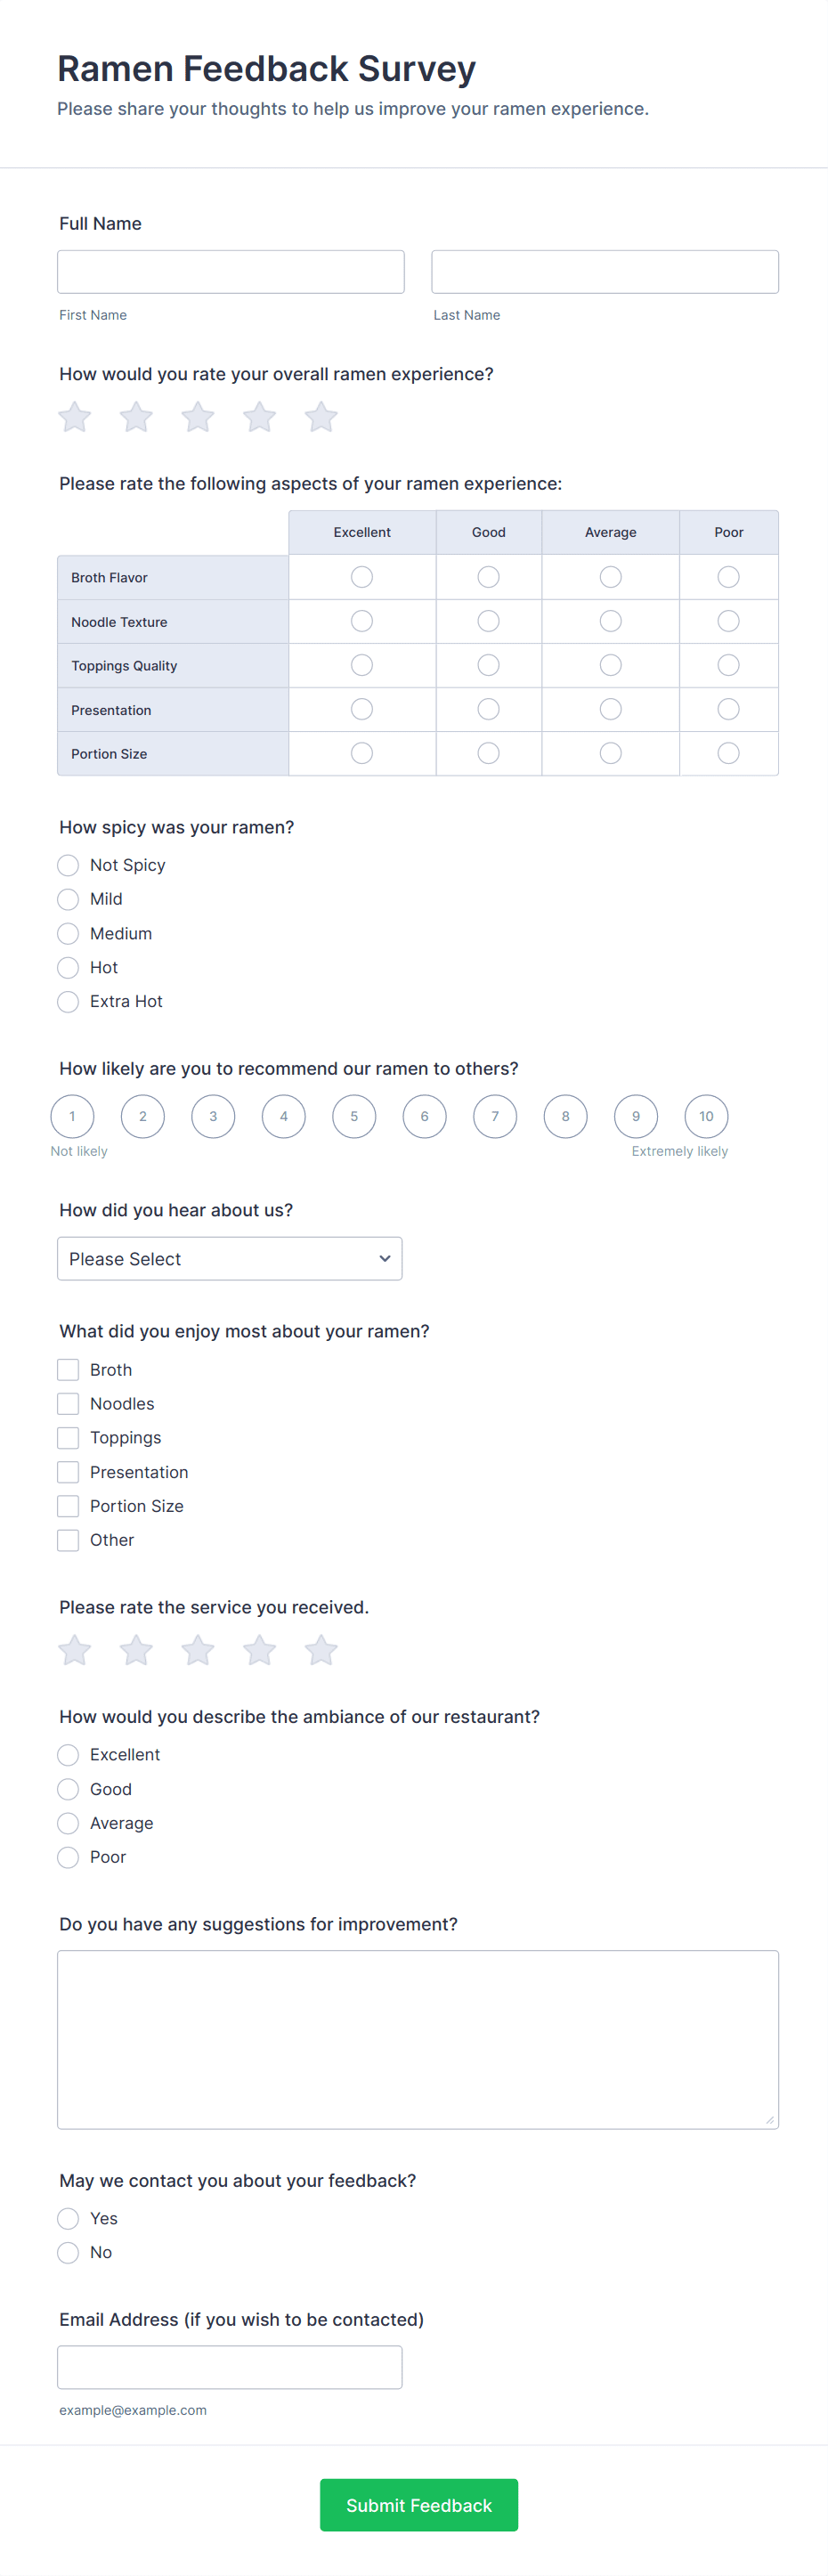
Task: Select Yes for contact about feedback
Action: tap(68, 2219)
